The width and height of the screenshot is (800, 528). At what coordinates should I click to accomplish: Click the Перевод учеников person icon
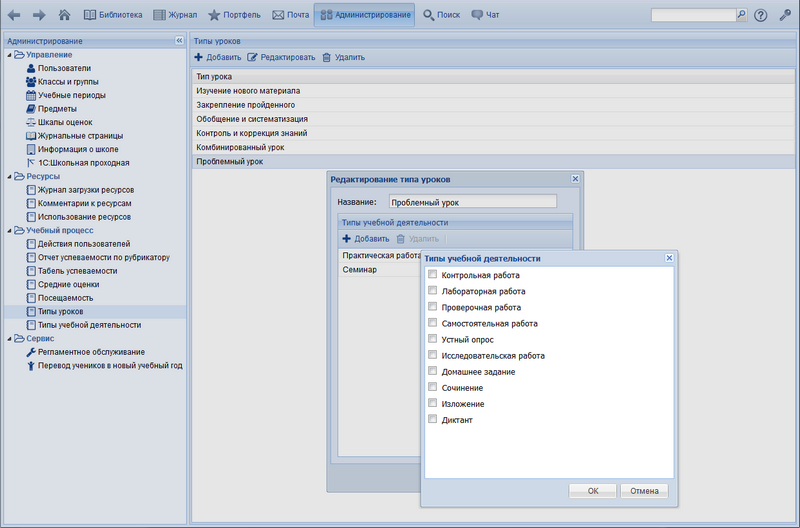pos(31,365)
